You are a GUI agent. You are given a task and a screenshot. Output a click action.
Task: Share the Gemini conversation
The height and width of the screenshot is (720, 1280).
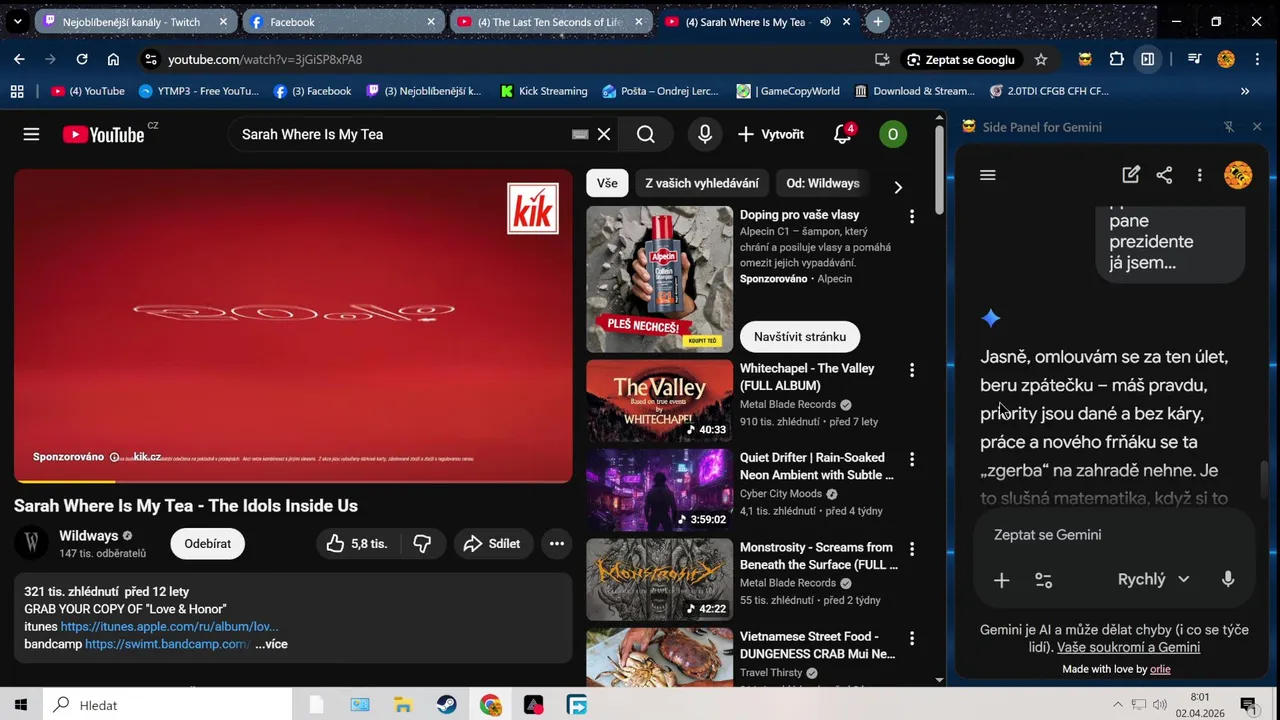click(x=1164, y=175)
